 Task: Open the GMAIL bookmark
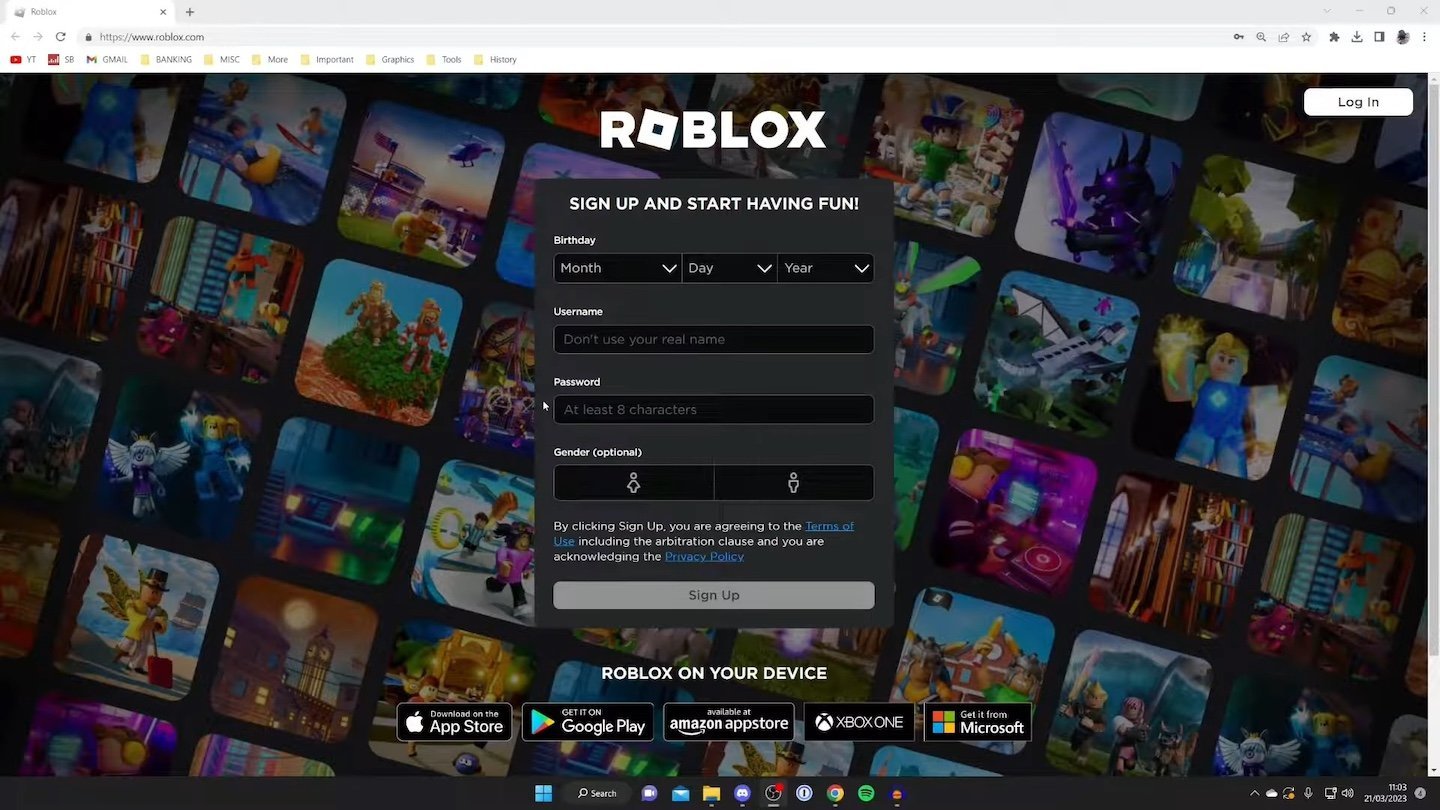point(107,60)
